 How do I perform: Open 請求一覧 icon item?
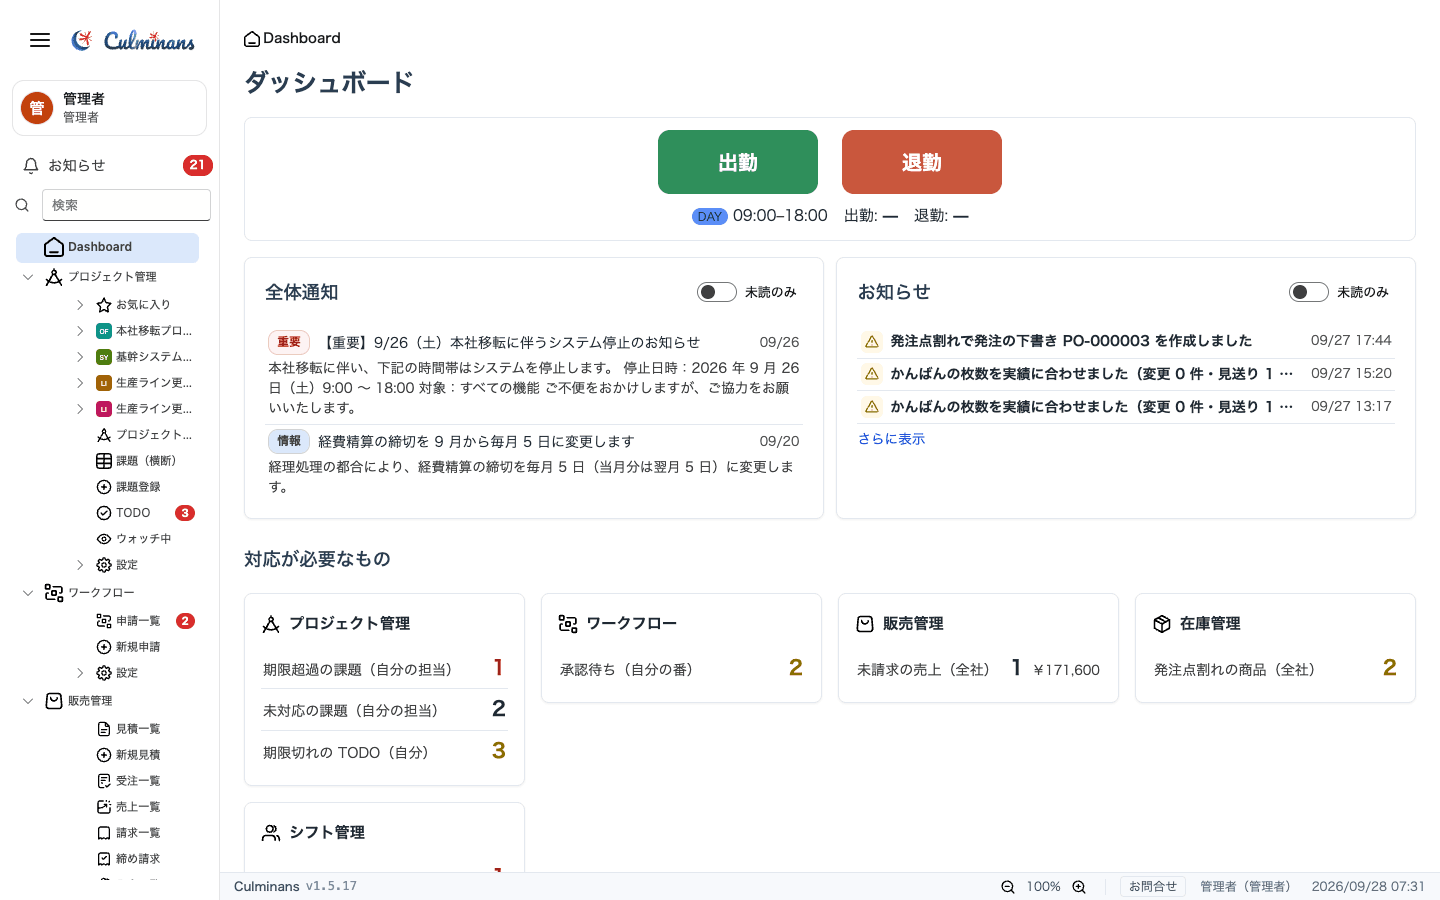point(128,833)
